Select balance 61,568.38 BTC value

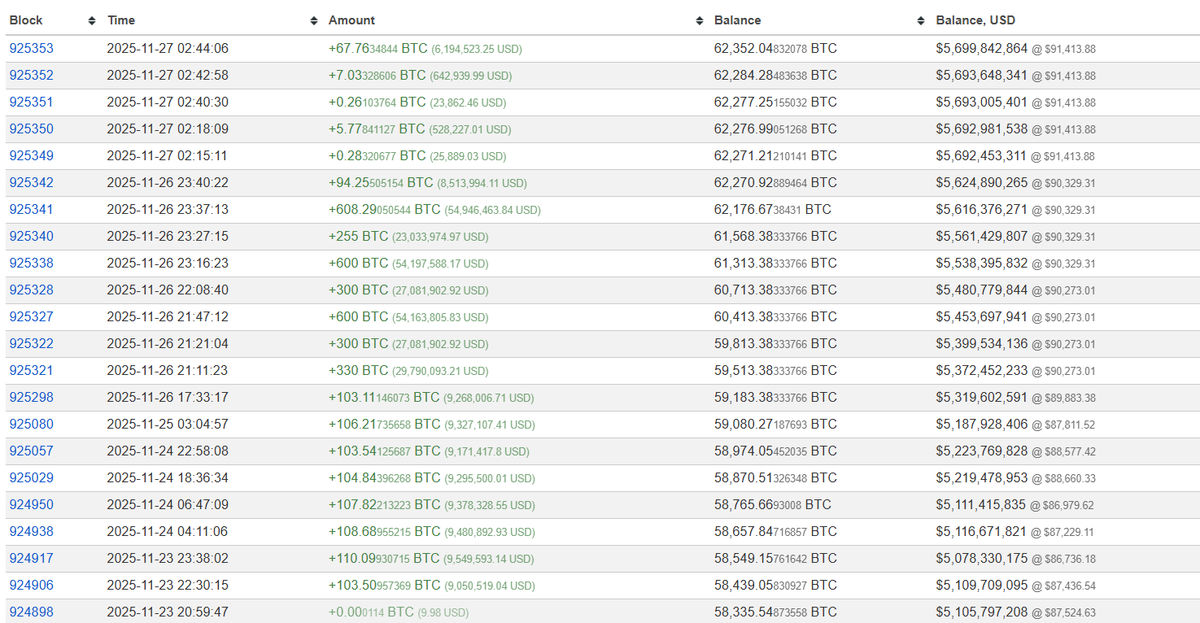pyautogui.click(x=775, y=237)
